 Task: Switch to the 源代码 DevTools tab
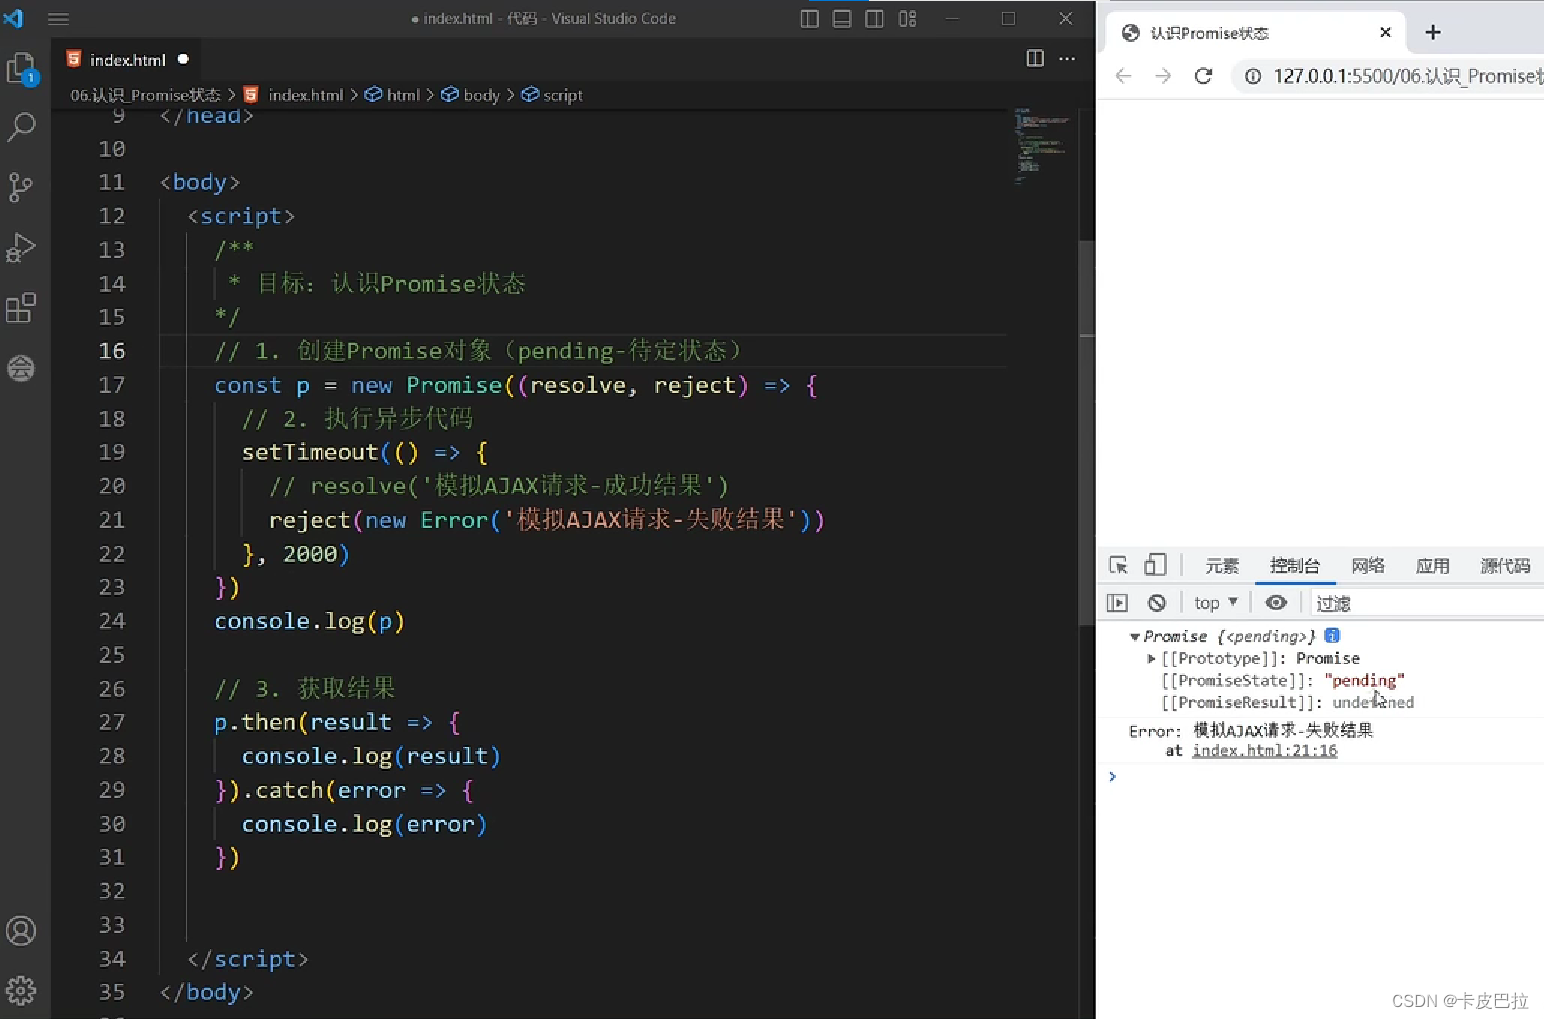(1505, 566)
